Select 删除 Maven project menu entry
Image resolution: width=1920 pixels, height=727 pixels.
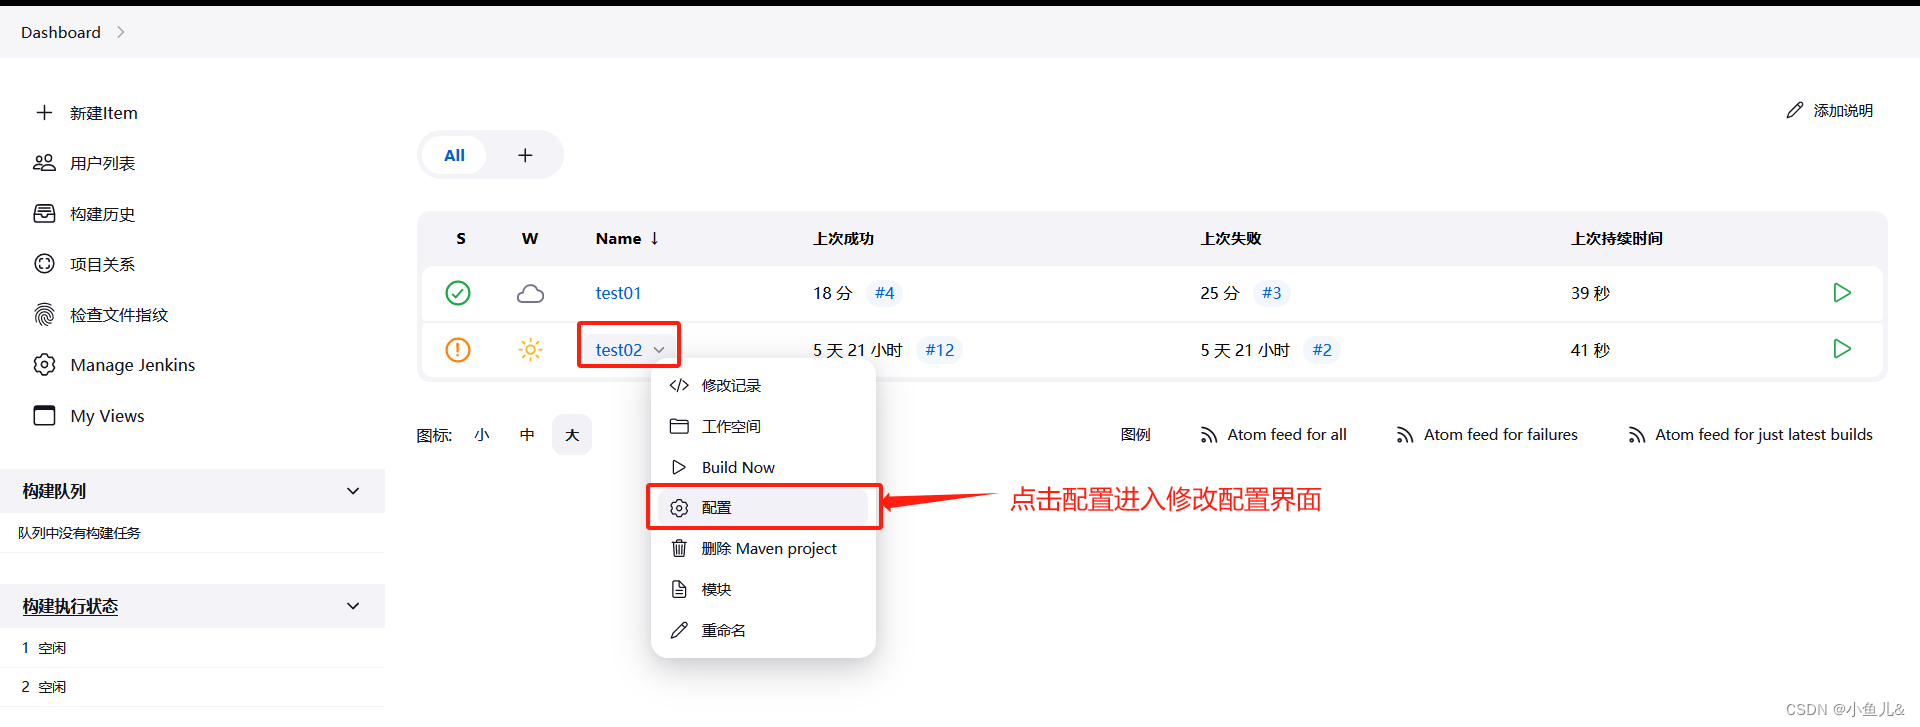pyautogui.click(x=763, y=548)
